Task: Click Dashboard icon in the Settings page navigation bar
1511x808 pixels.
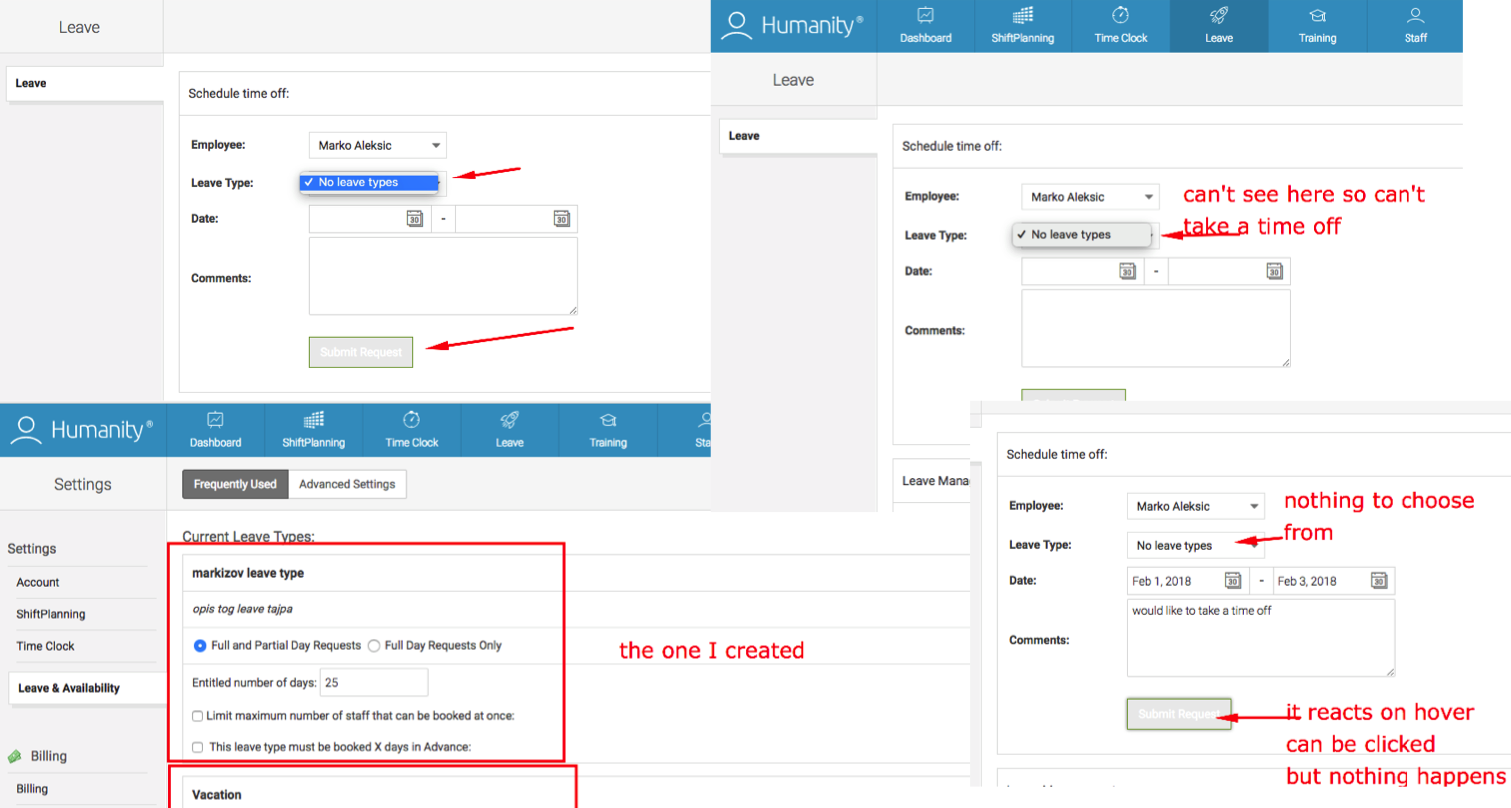Action: (215, 419)
